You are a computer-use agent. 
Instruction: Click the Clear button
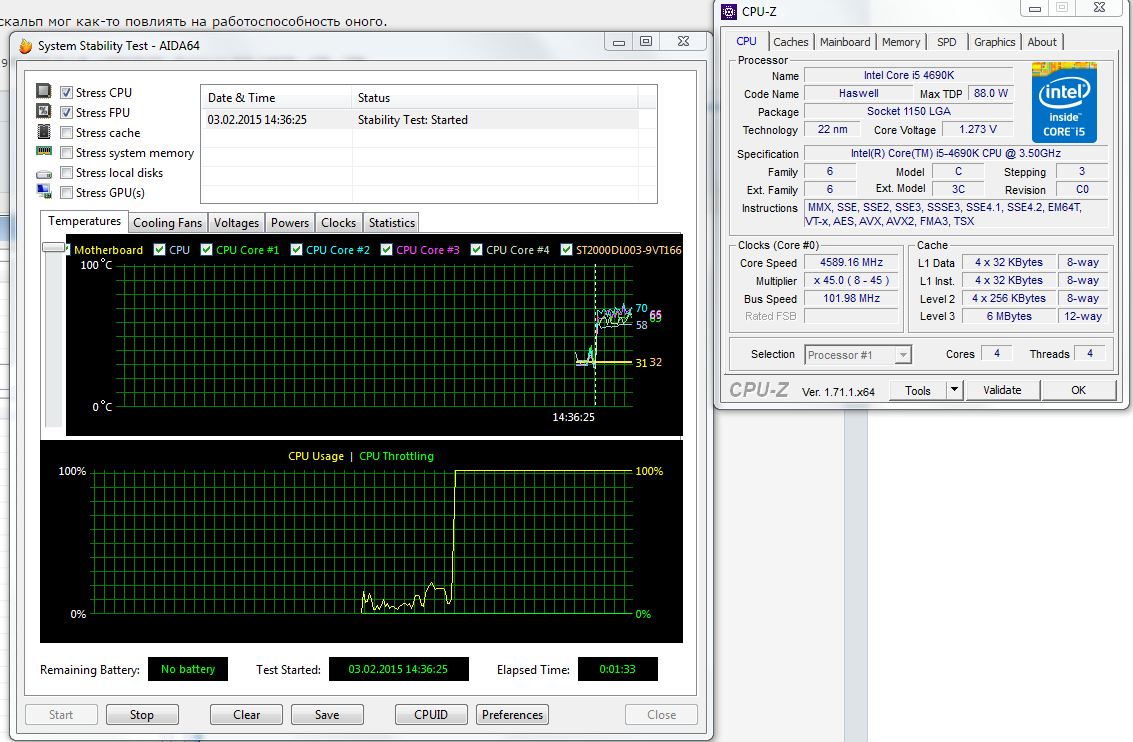click(x=246, y=715)
